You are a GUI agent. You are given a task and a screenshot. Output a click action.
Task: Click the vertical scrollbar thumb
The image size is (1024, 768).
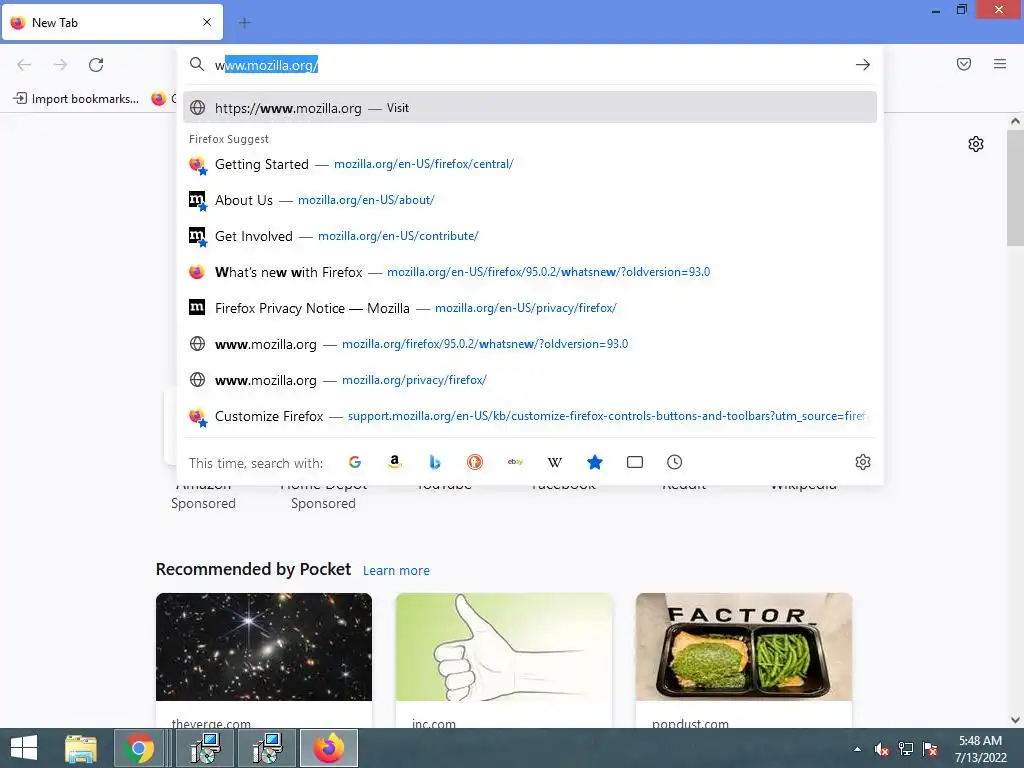click(x=1015, y=187)
